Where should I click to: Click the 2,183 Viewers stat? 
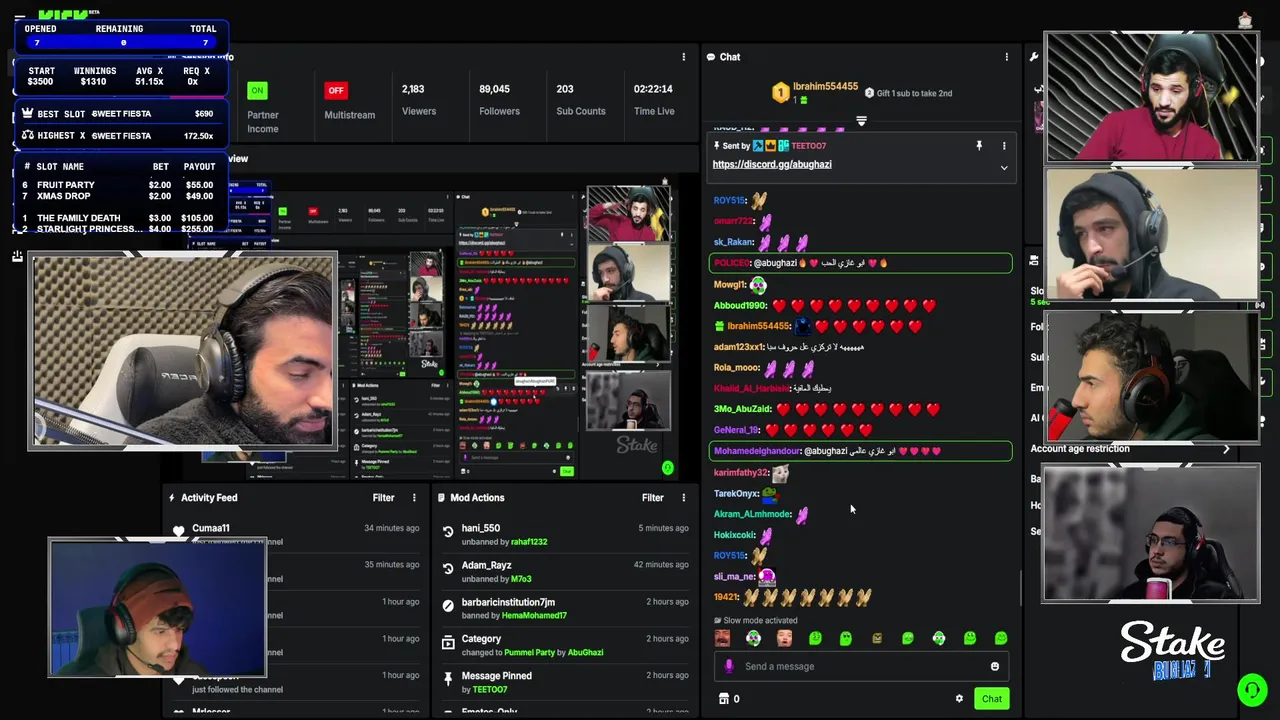(419, 100)
